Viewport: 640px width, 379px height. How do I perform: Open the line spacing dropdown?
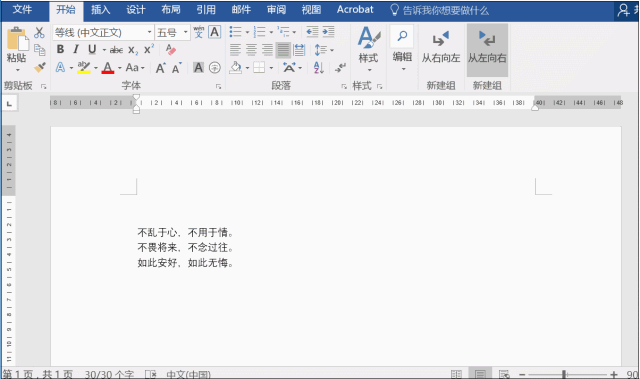click(332, 50)
